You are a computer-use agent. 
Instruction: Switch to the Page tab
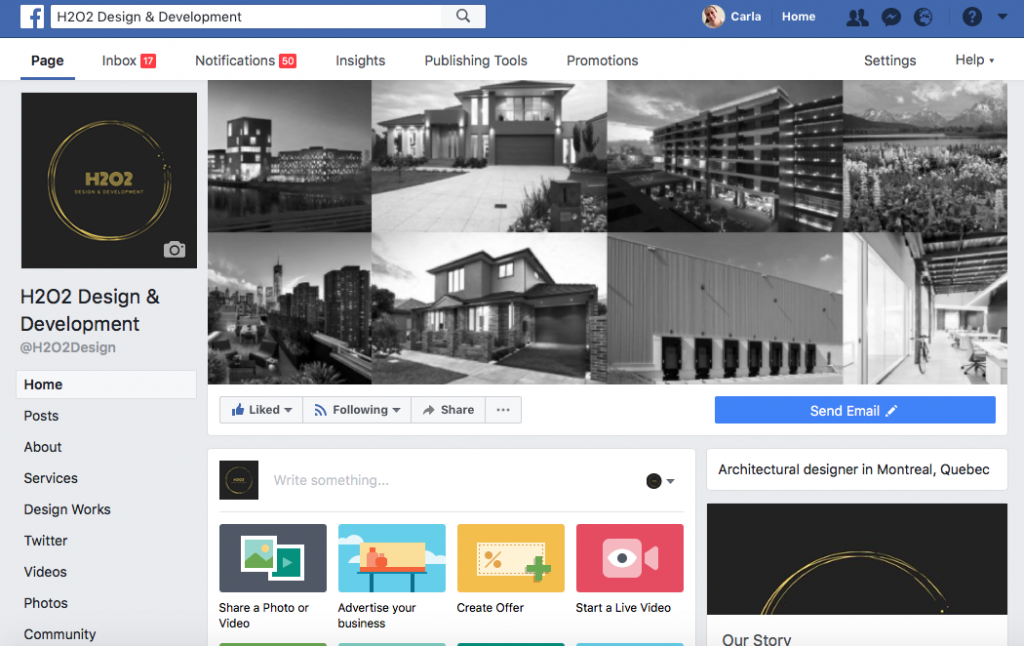(48, 61)
